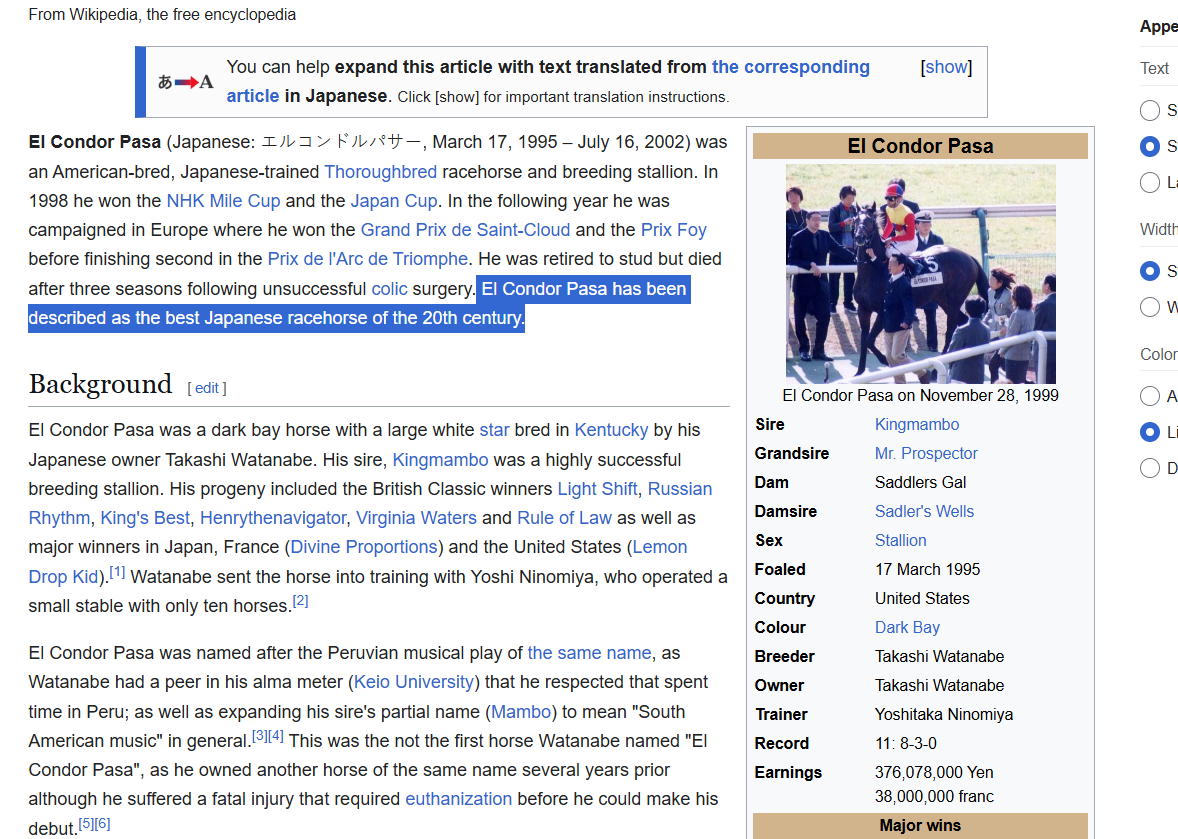Open the Russian Rhythm link
This screenshot has width=1178, height=839.
[x=370, y=503]
